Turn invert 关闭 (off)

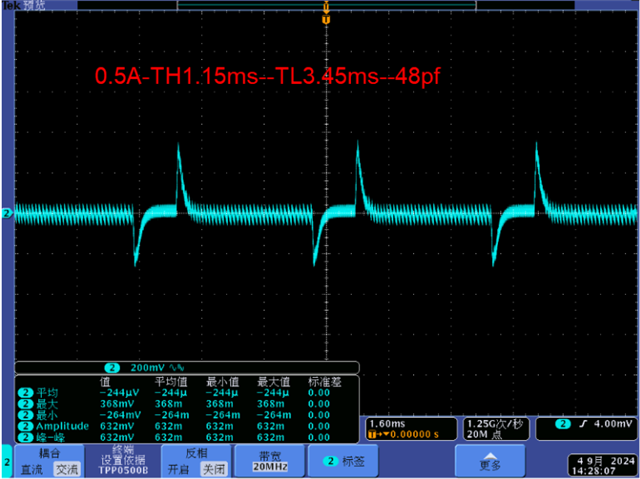point(214,469)
